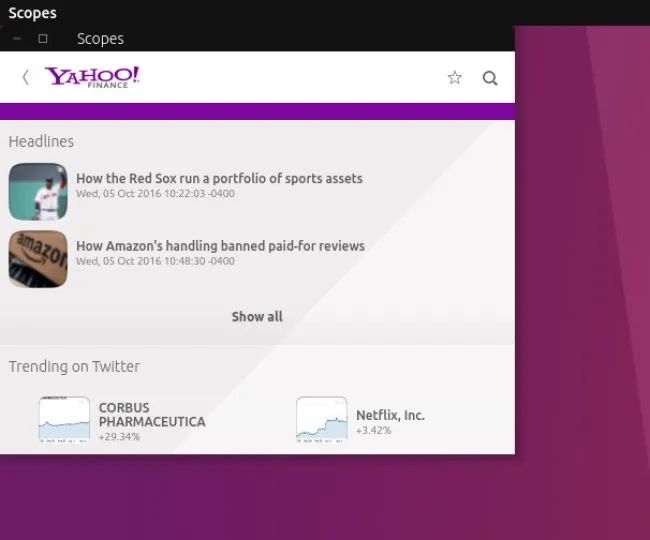Click the Corbus +29.34% change value
Image resolution: width=650 pixels, height=540 pixels.
point(119,437)
